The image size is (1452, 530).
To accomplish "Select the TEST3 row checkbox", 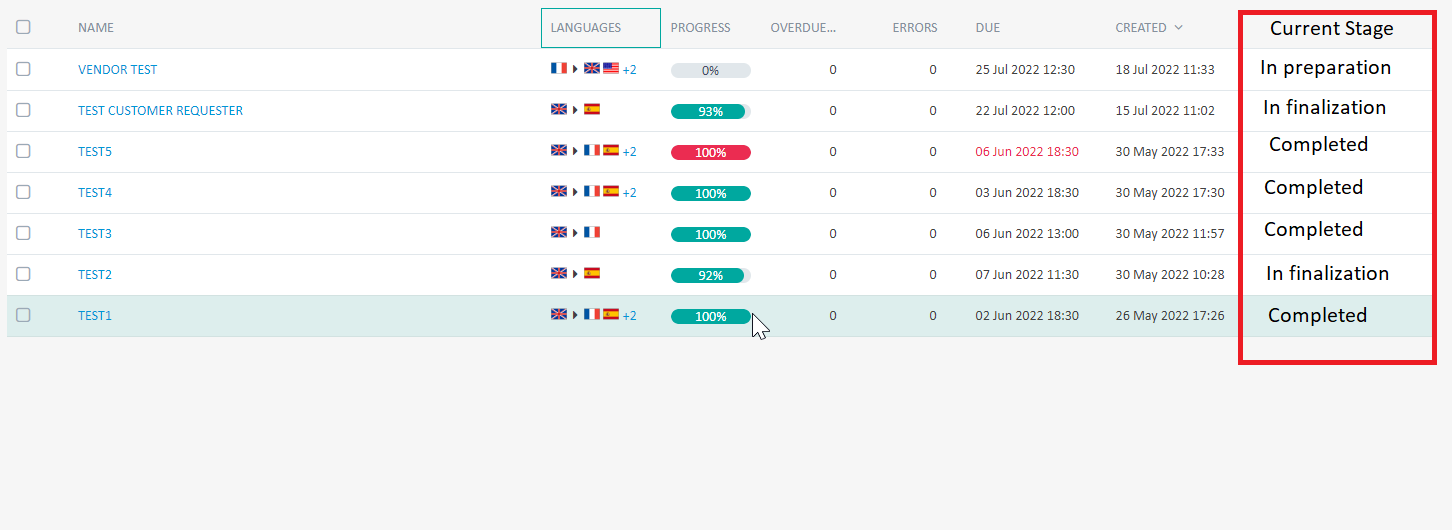I will coord(23,233).
